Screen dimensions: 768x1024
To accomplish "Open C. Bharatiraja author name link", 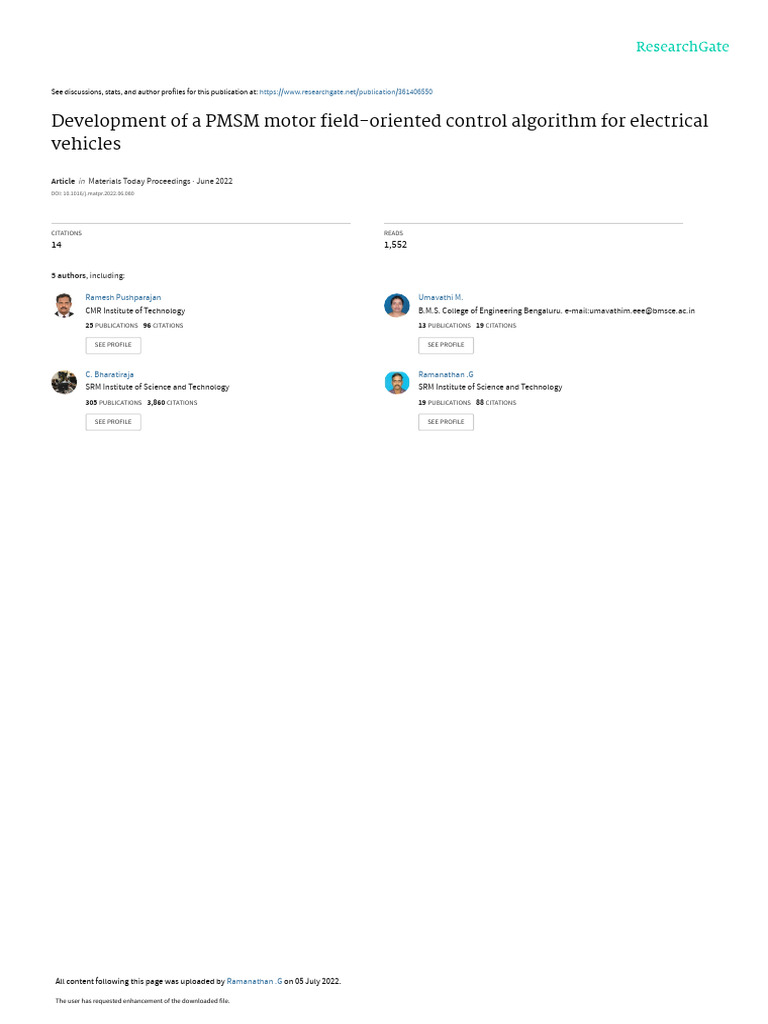I will pos(109,374).
